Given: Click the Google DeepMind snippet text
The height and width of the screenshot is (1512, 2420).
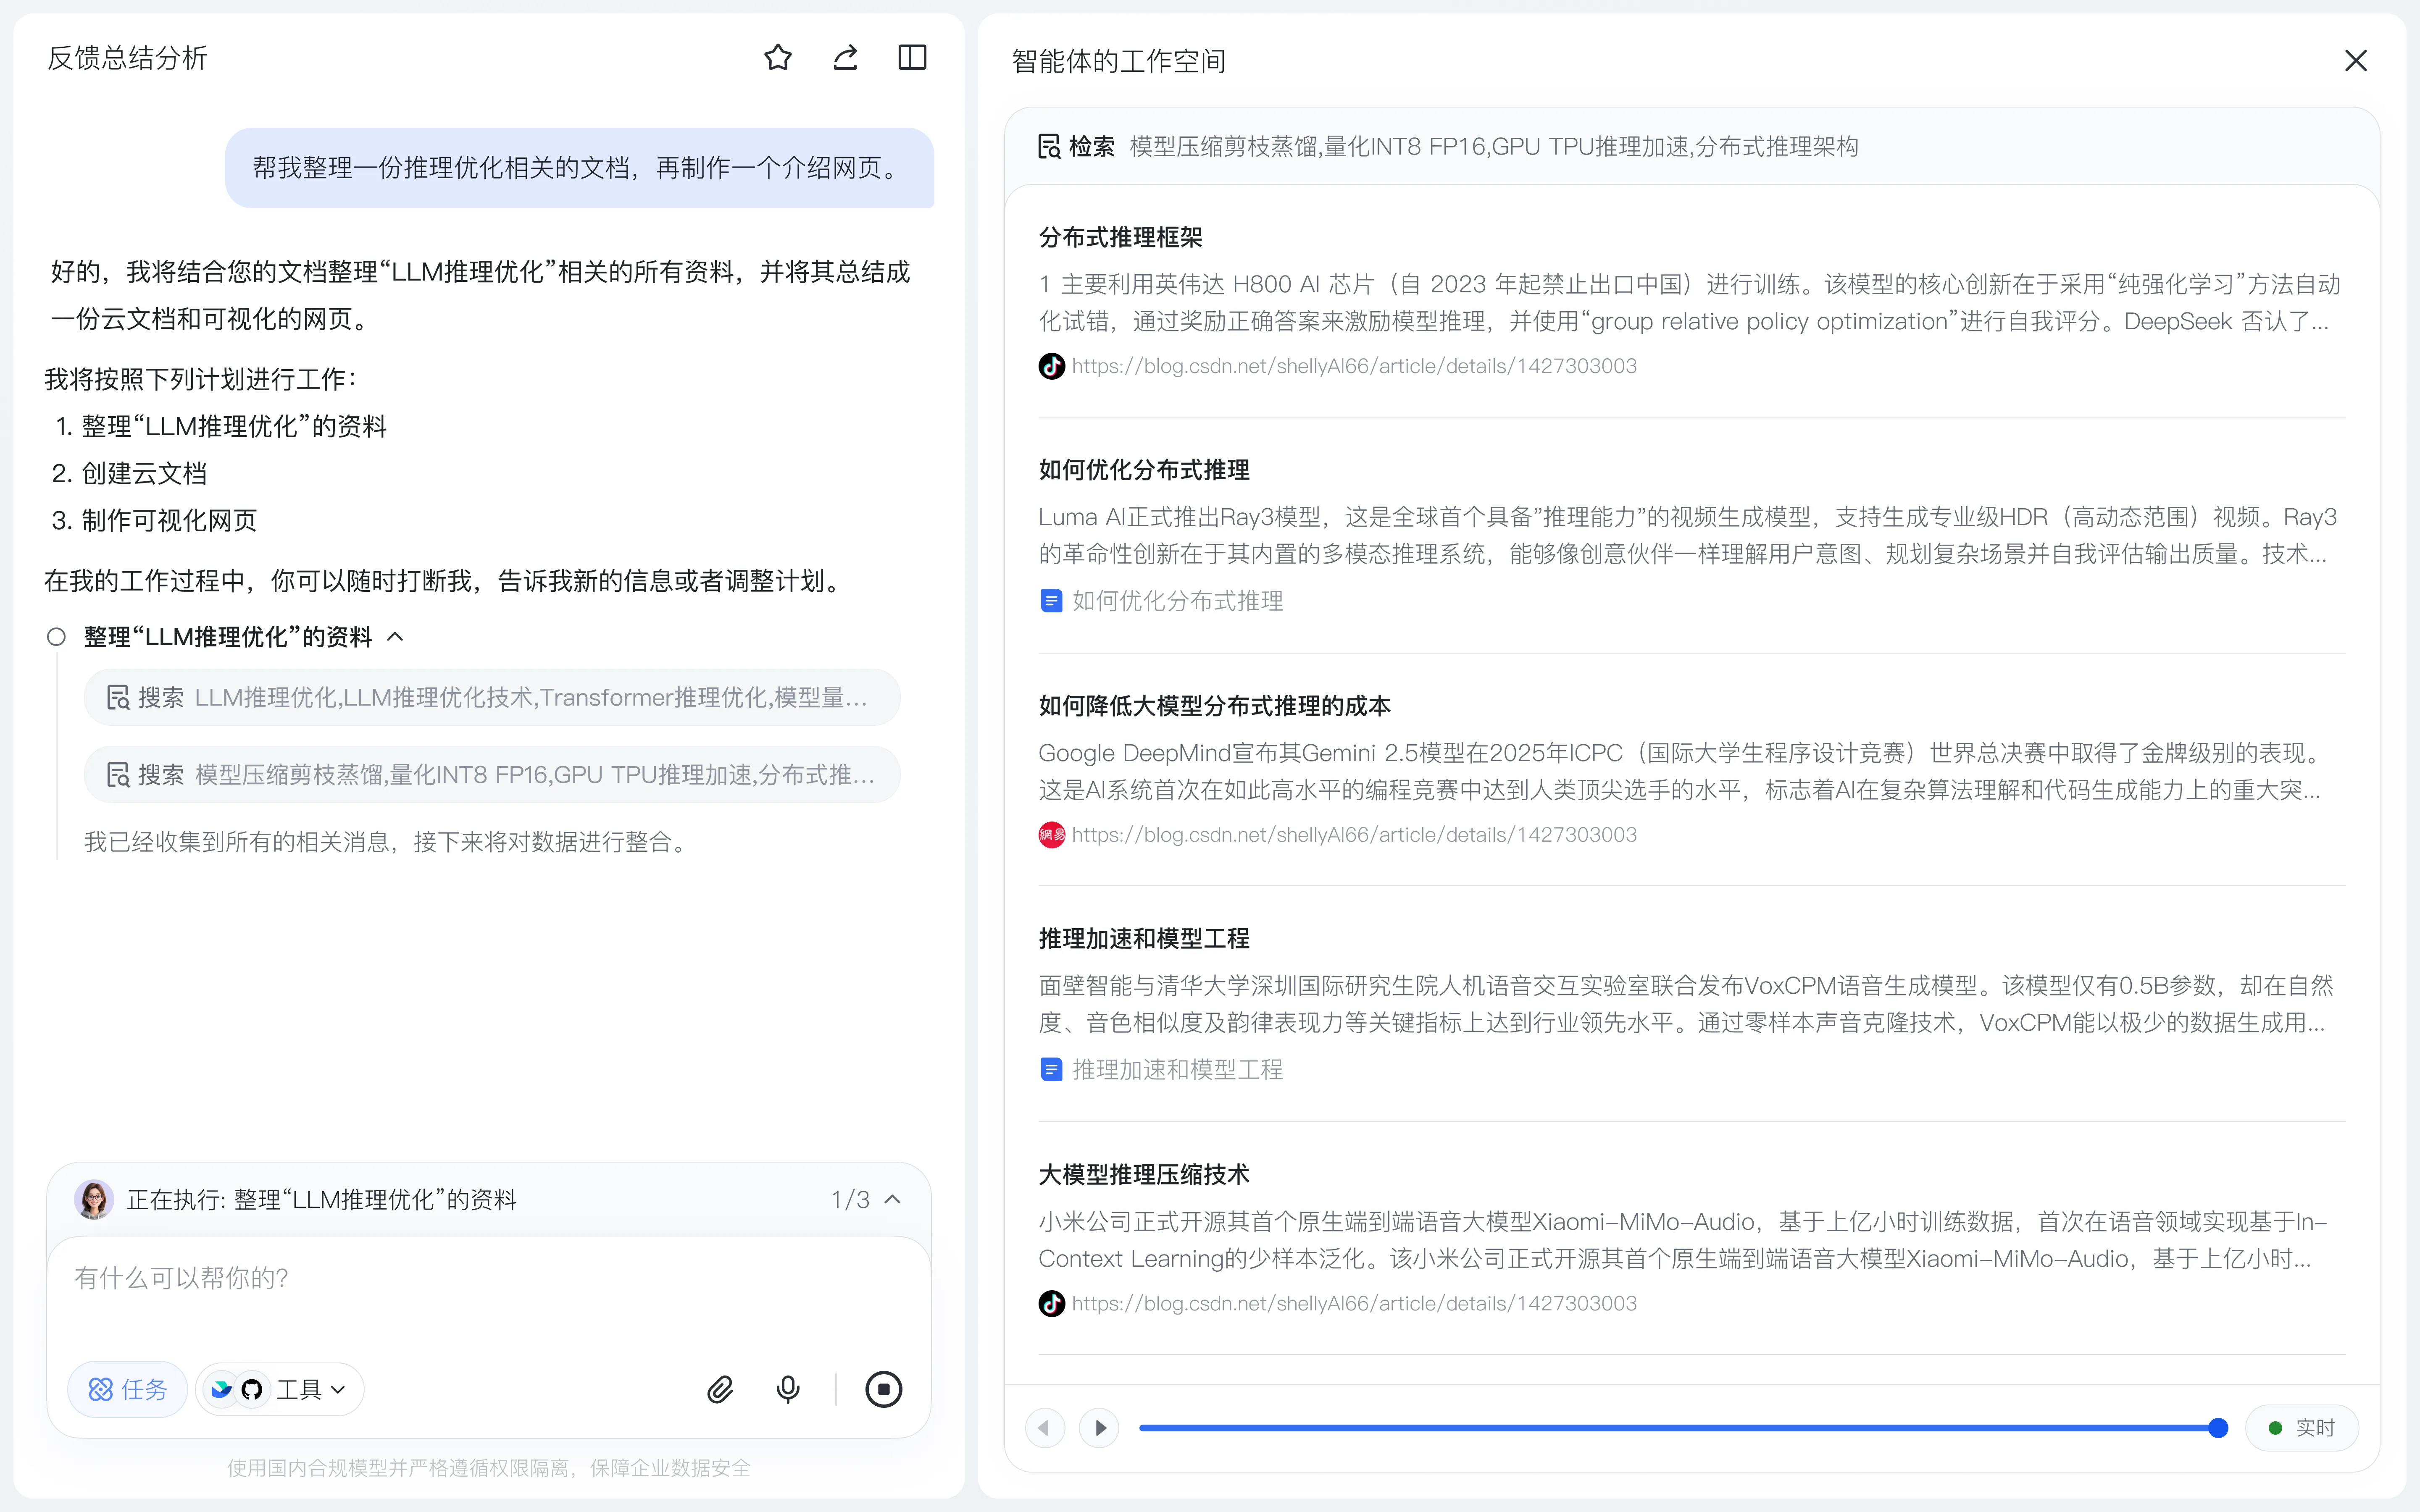Looking at the screenshot, I should pyautogui.click(x=1680, y=771).
